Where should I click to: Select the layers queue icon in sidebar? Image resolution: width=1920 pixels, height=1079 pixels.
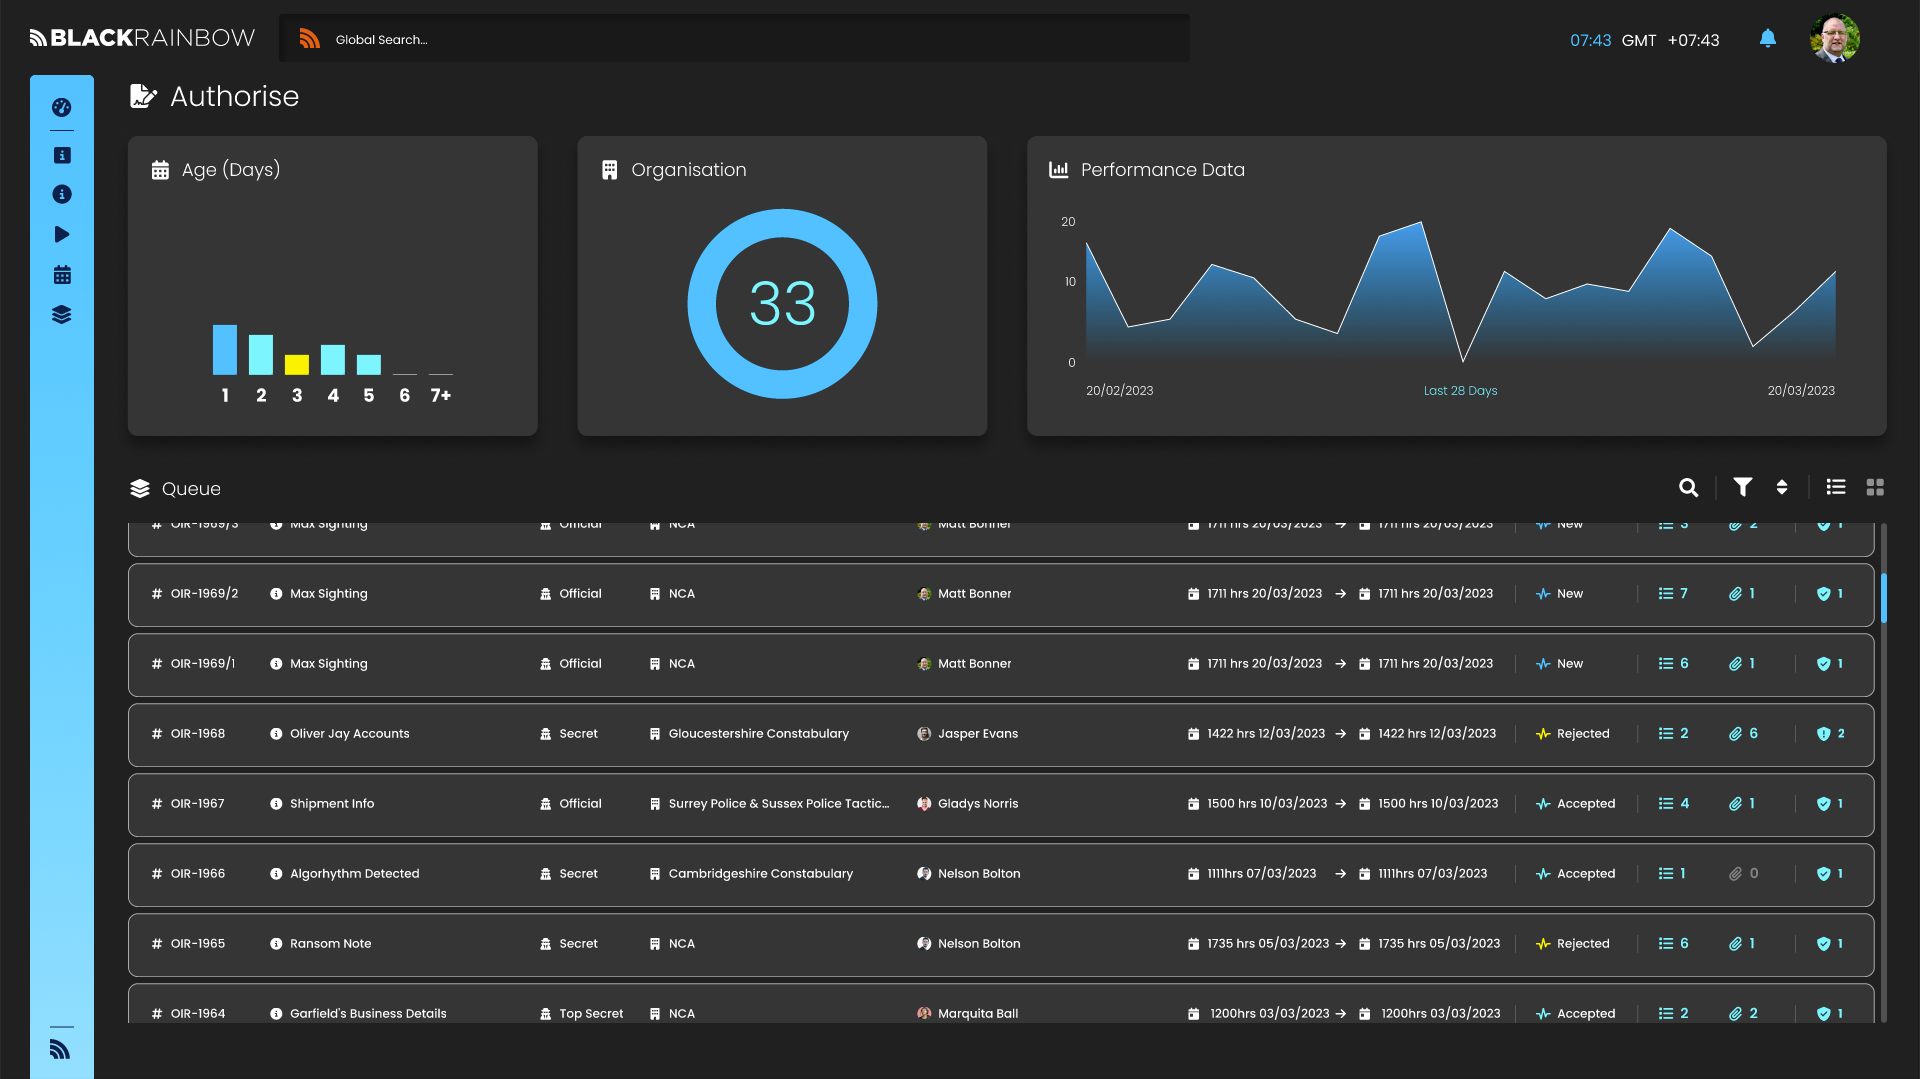click(62, 314)
